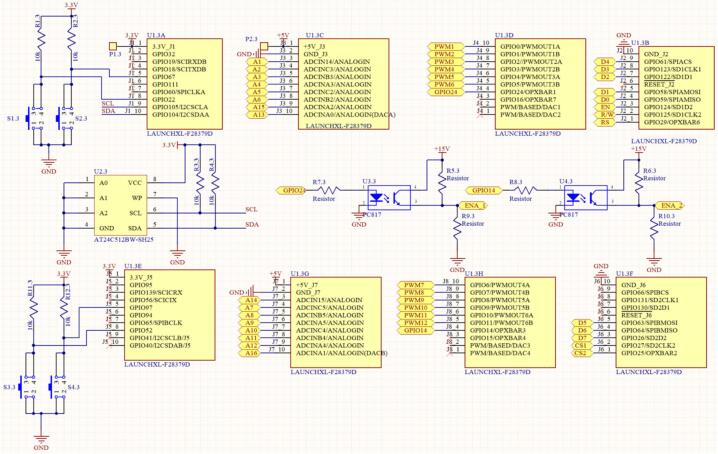Click the PWM6 port label

coord(444,85)
